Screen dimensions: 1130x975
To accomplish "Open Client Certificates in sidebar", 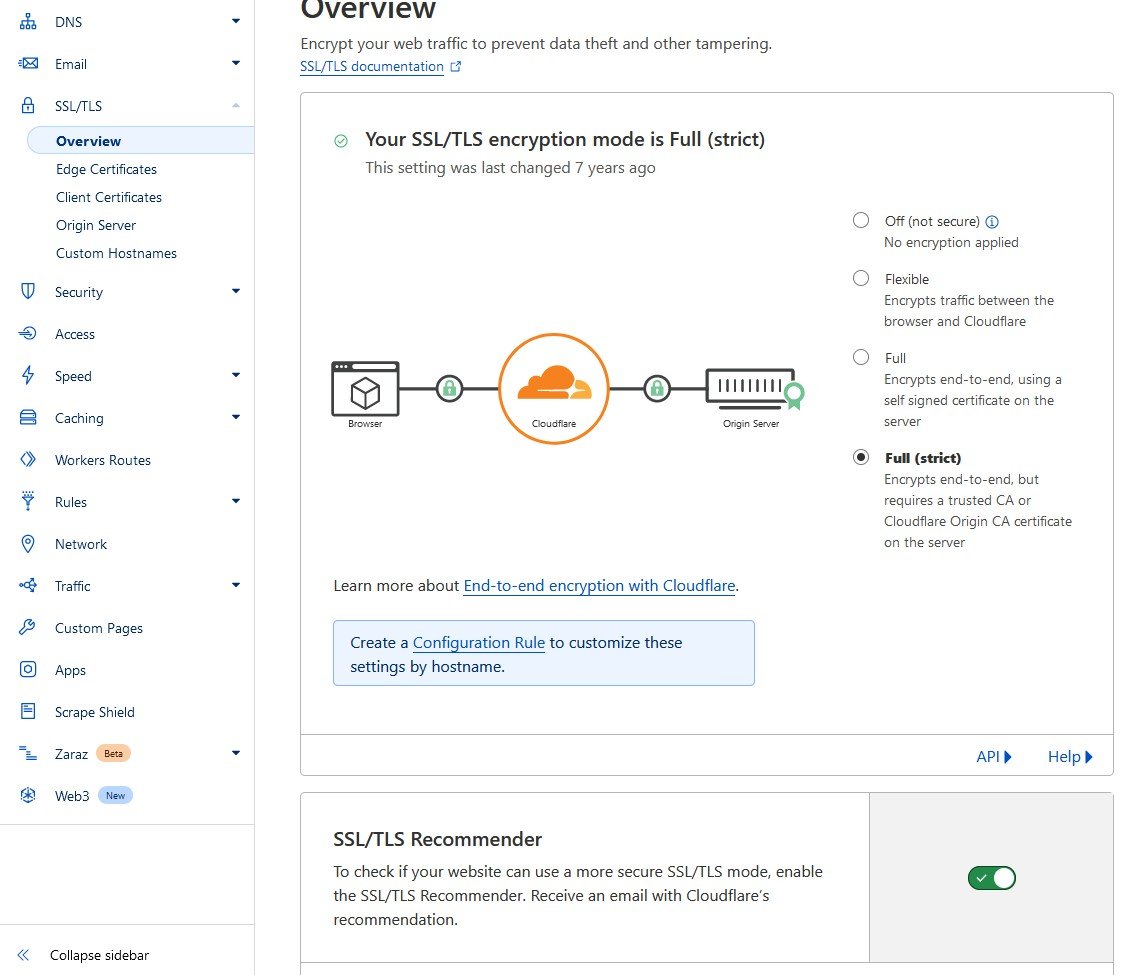I will pos(109,197).
